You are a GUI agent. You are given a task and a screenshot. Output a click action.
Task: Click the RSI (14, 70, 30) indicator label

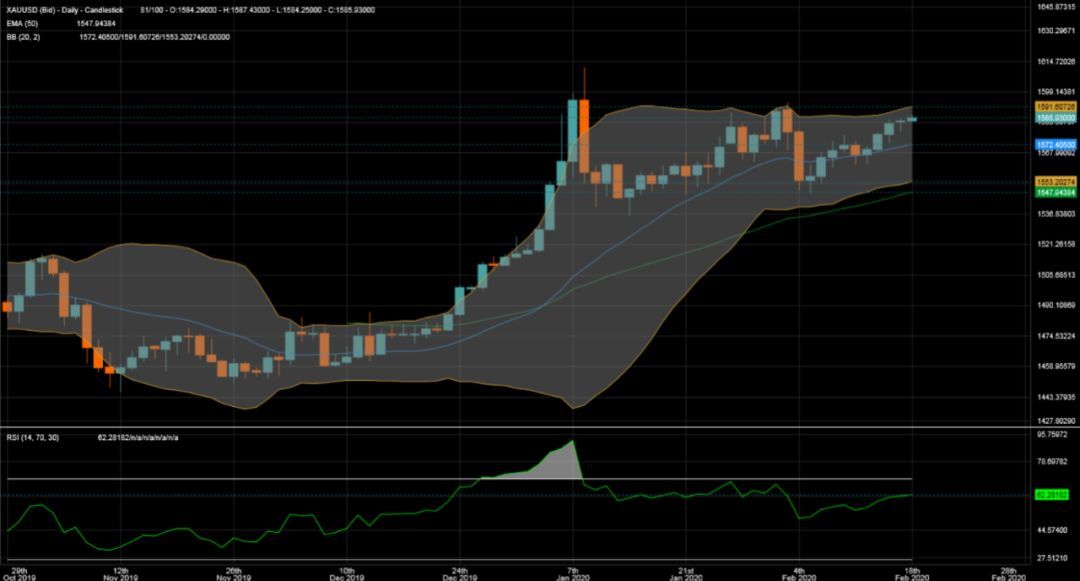point(32,438)
